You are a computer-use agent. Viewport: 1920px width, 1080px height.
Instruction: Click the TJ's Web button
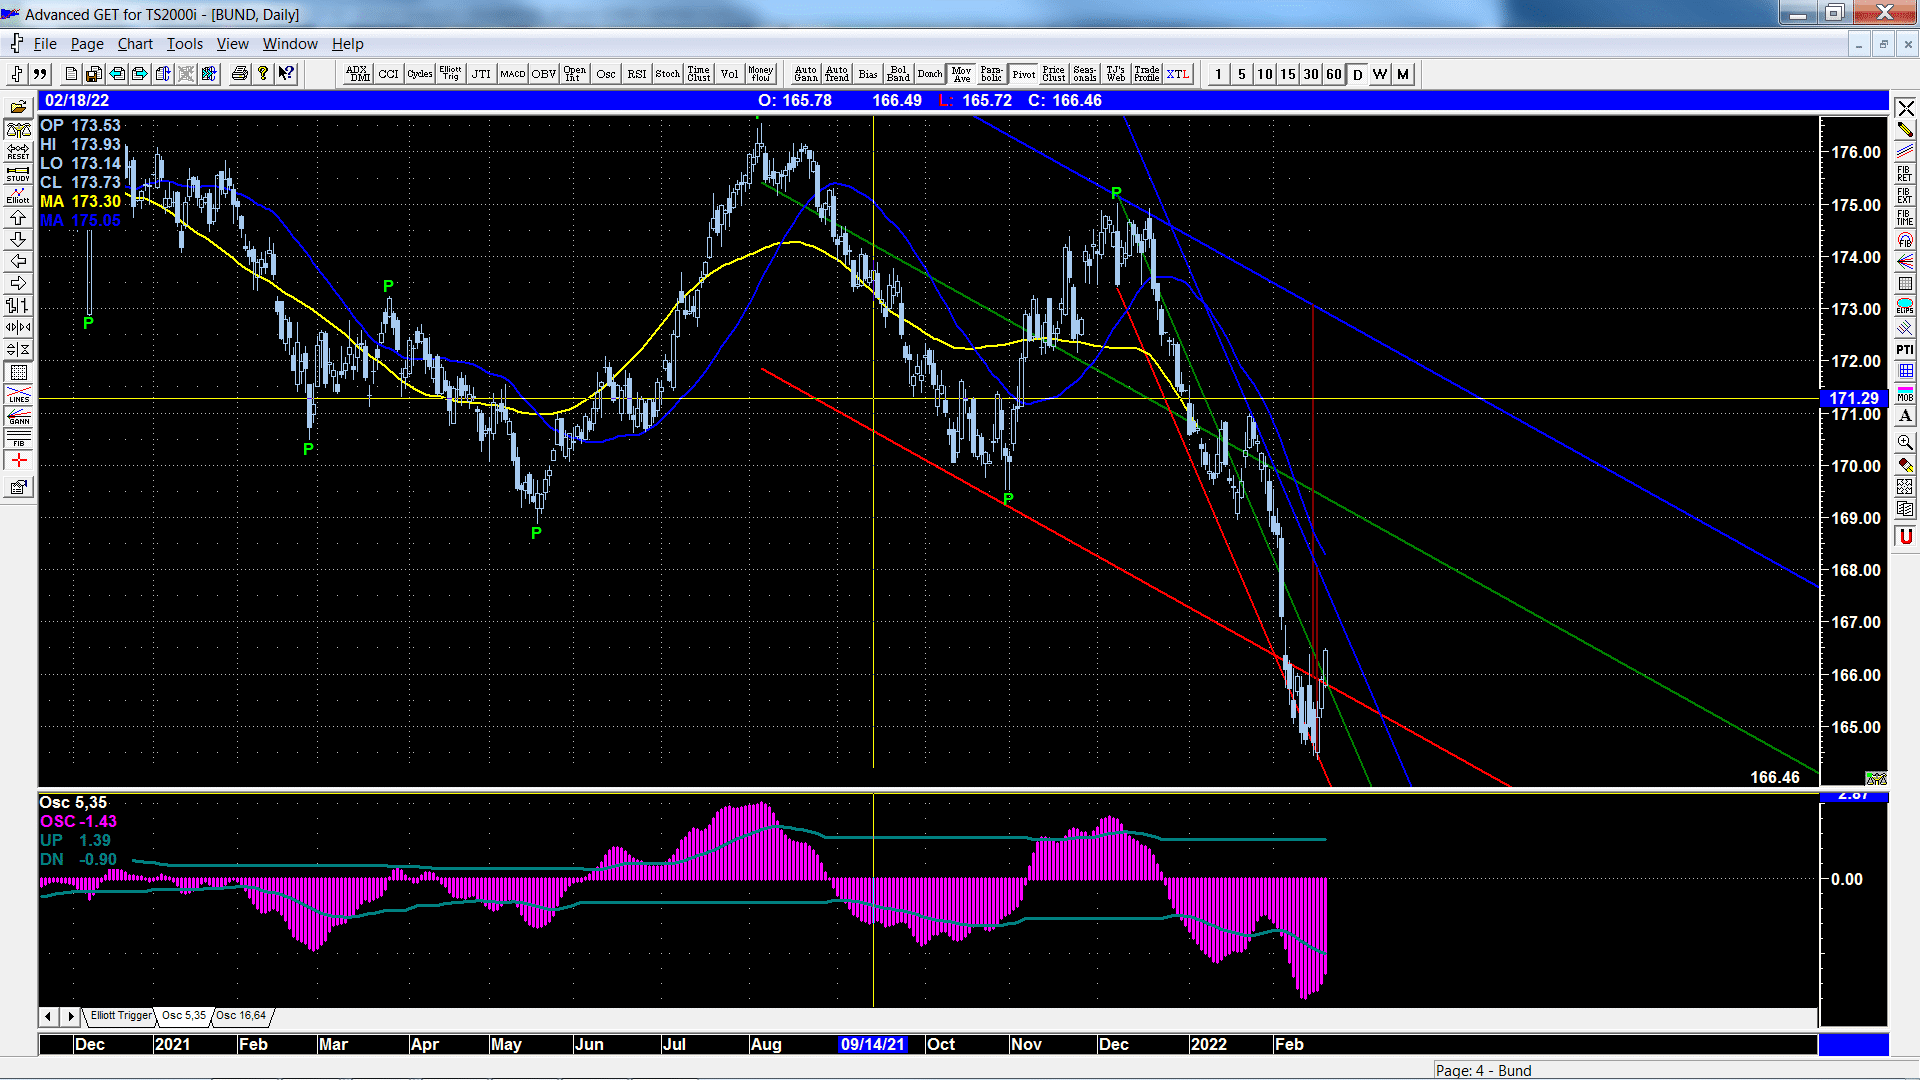(1116, 74)
